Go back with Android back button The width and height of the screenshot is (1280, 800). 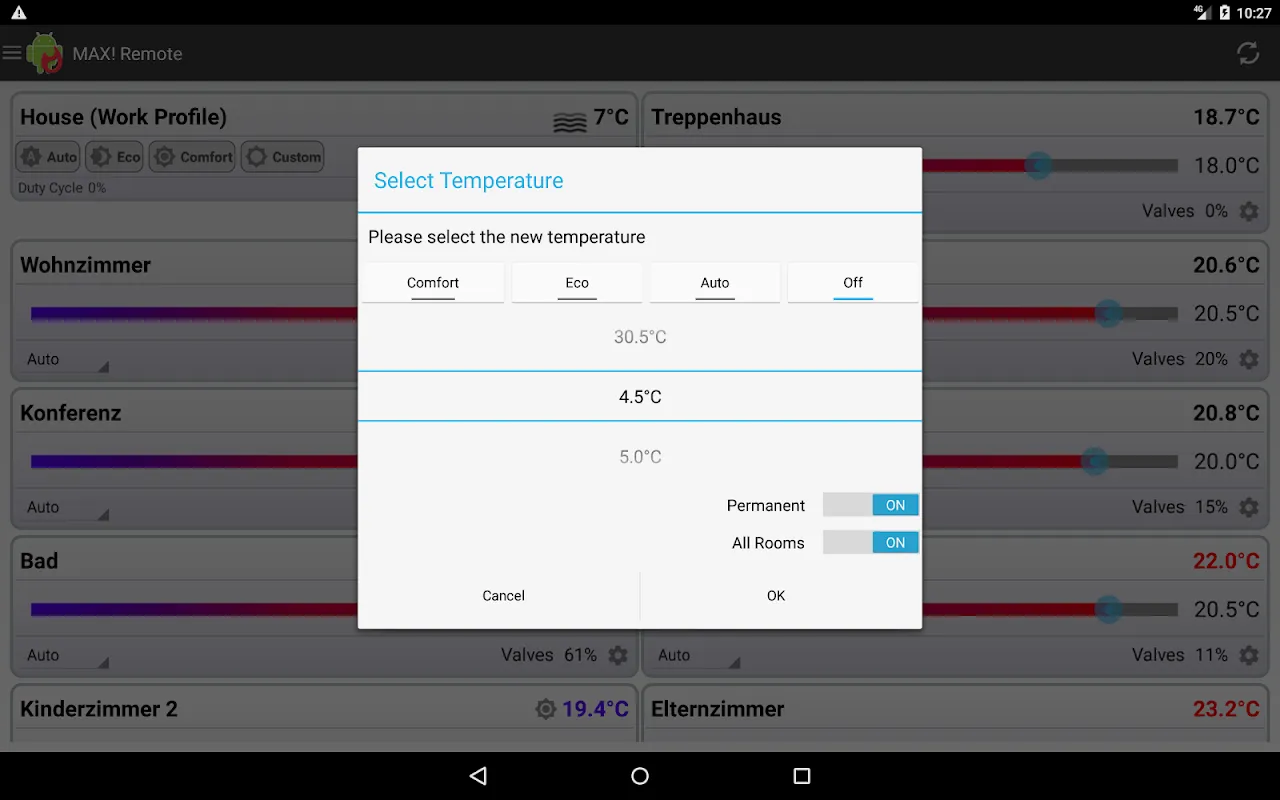[478, 776]
